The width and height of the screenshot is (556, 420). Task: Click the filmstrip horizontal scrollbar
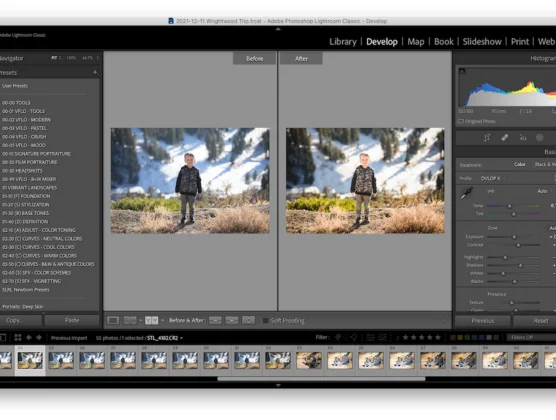[x=321, y=379]
